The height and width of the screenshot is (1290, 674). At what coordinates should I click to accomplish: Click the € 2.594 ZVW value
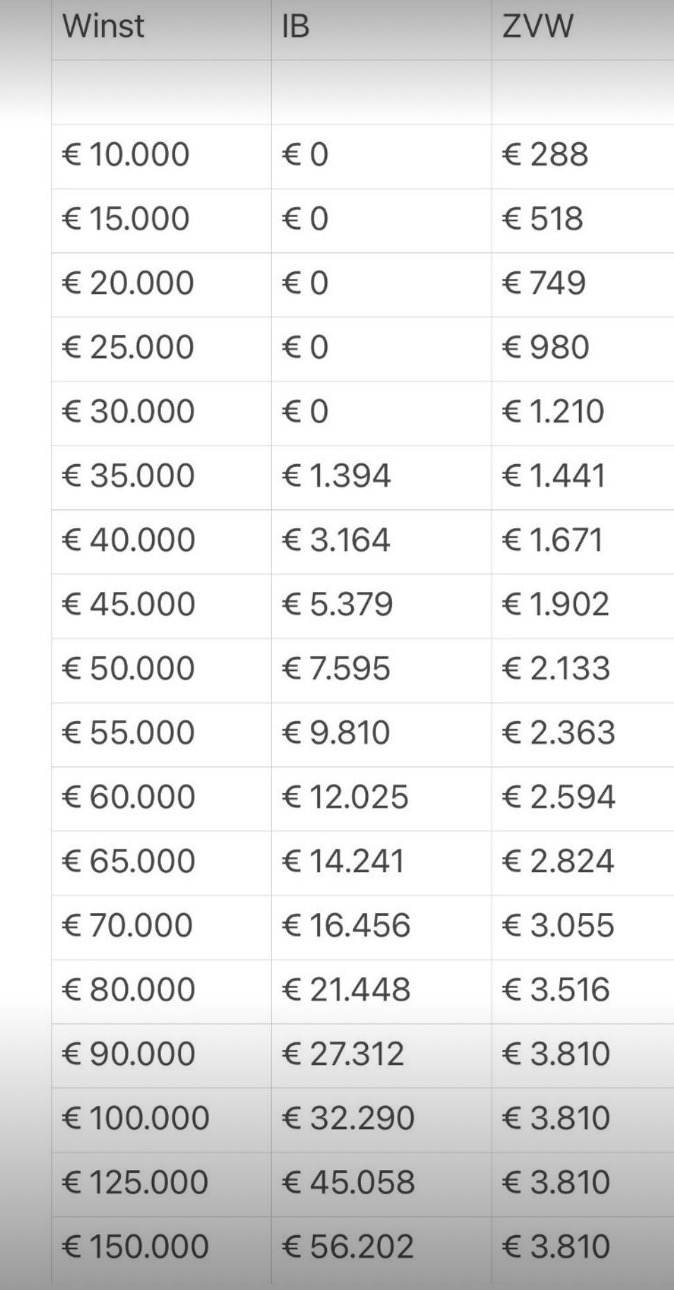[x=558, y=798]
